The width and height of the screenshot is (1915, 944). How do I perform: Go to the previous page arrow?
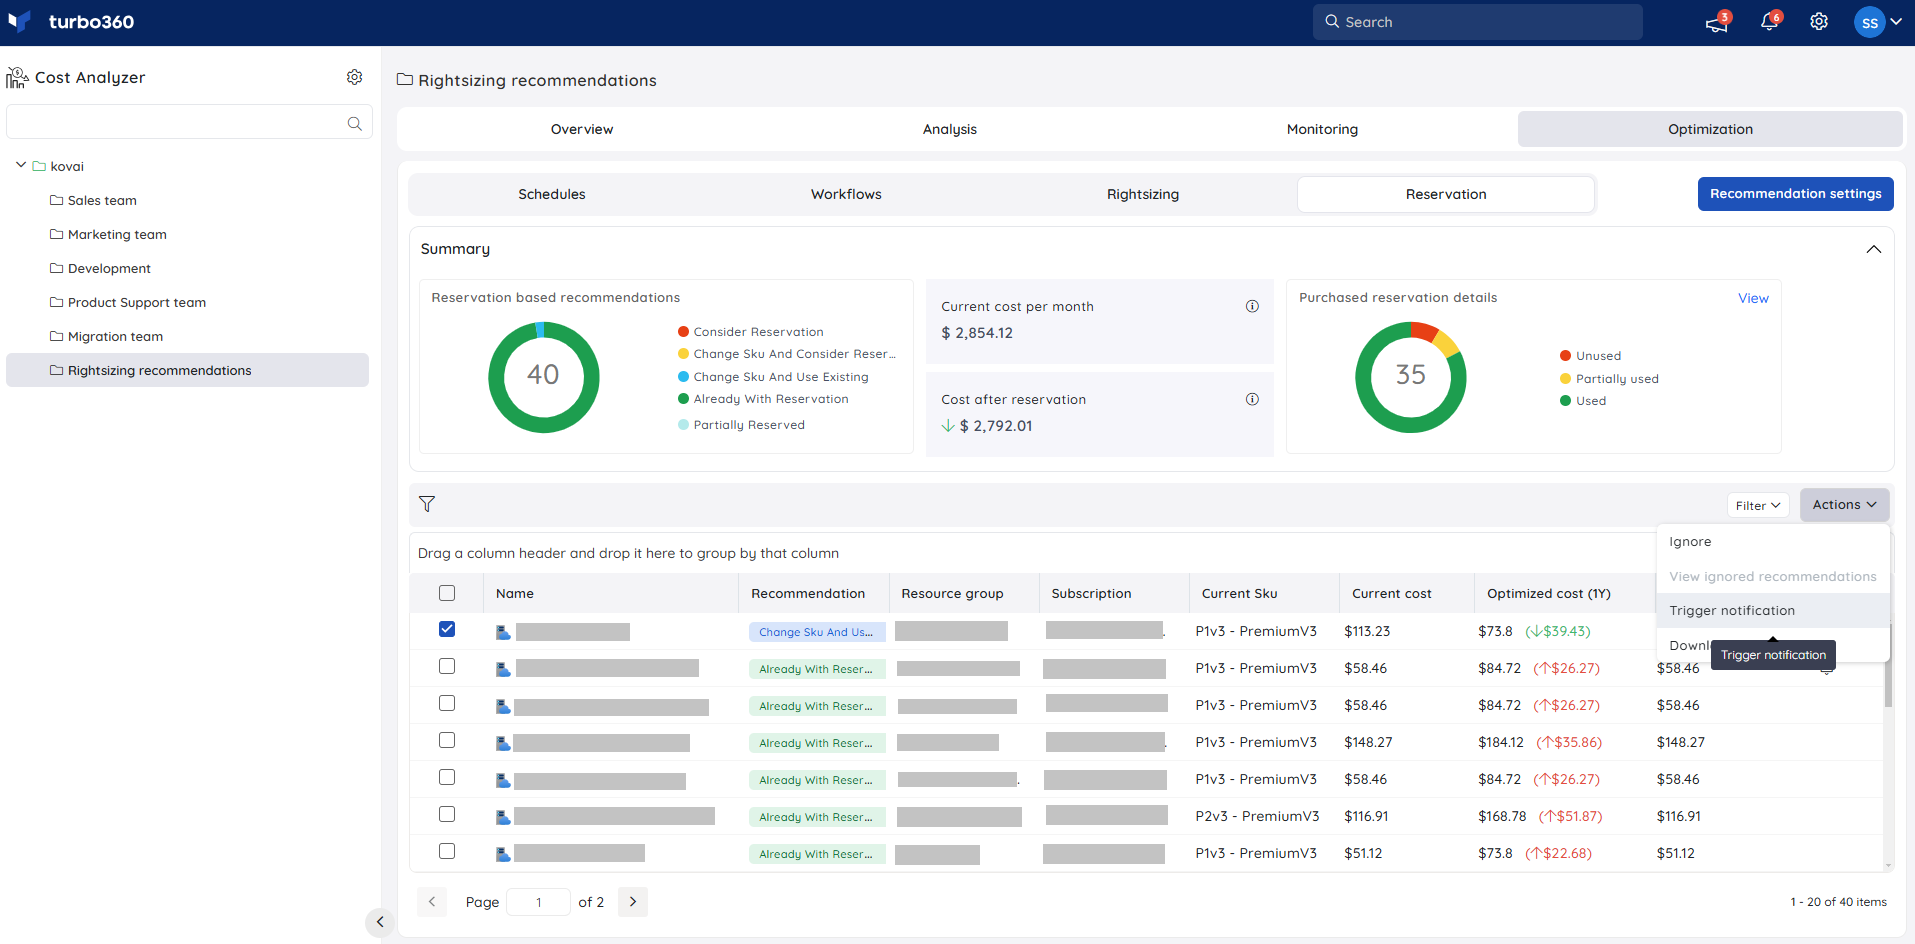pyautogui.click(x=432, y=902)
